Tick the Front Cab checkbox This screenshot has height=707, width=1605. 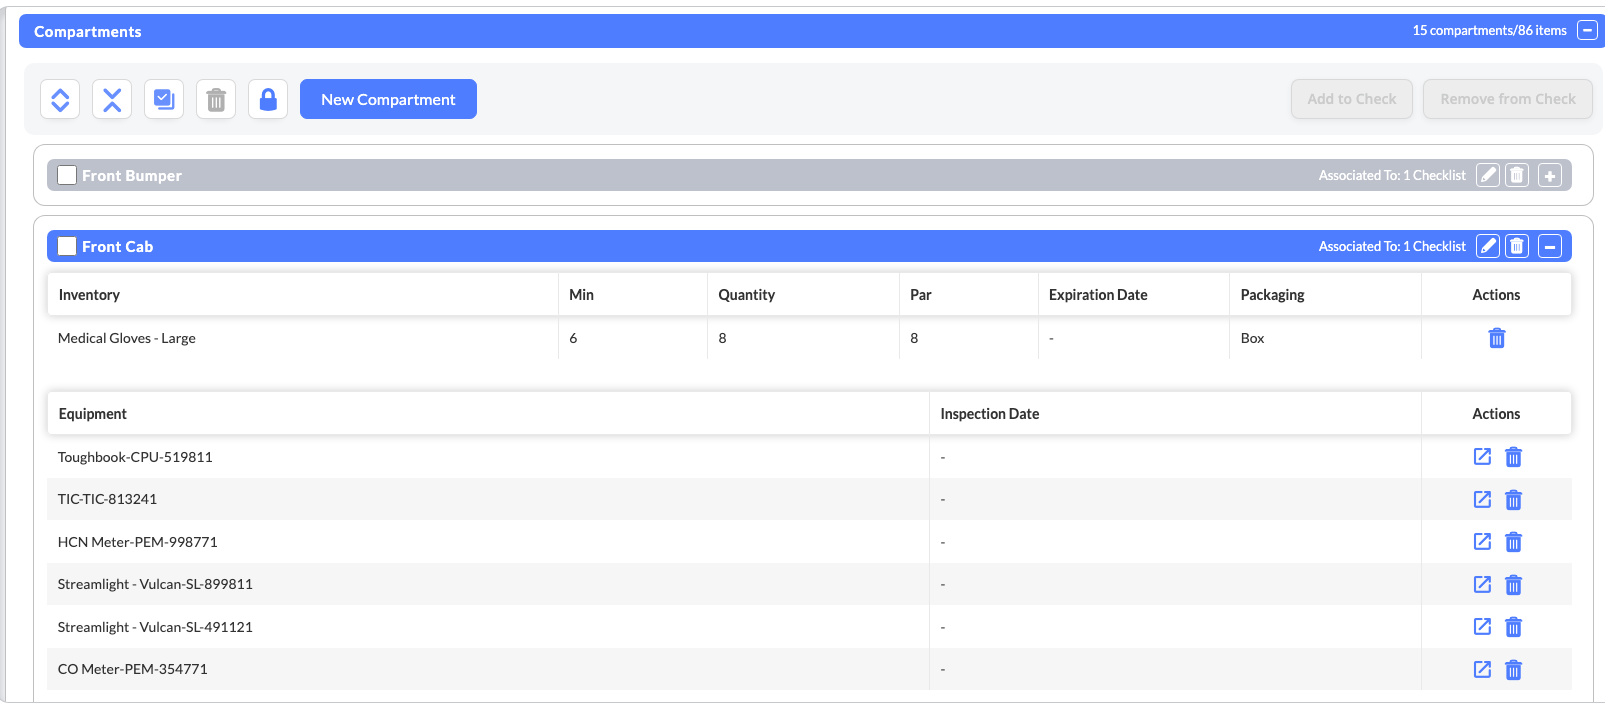click(x=67, y=246)
